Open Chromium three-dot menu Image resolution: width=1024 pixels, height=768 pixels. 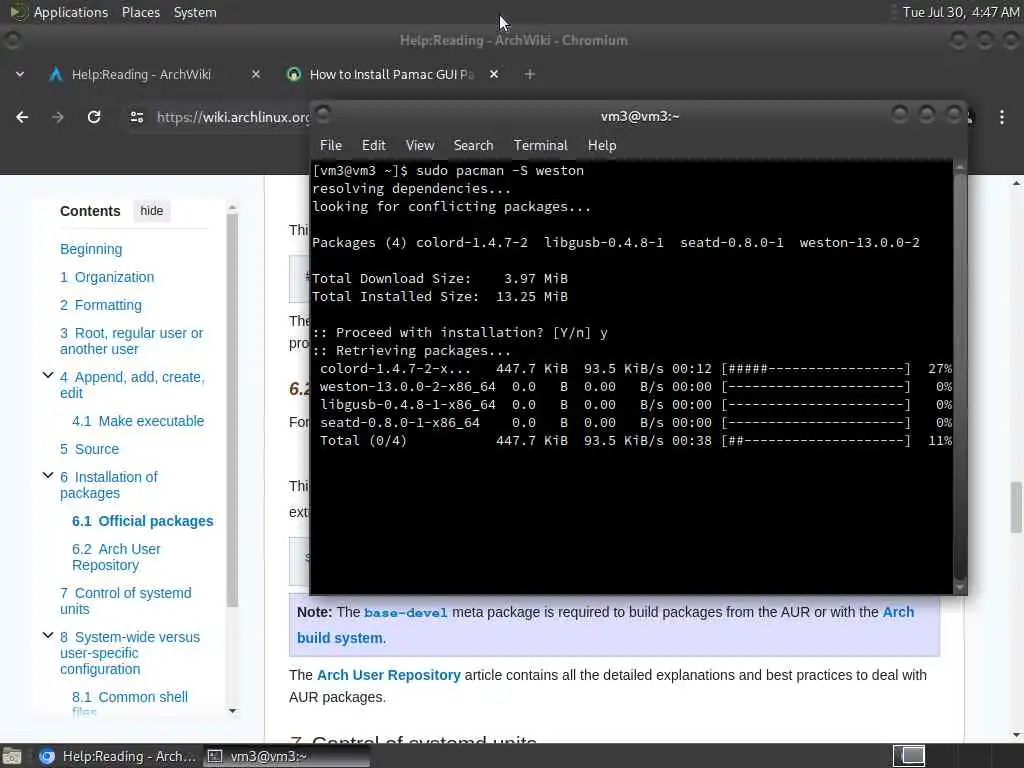coord(1002,117)
